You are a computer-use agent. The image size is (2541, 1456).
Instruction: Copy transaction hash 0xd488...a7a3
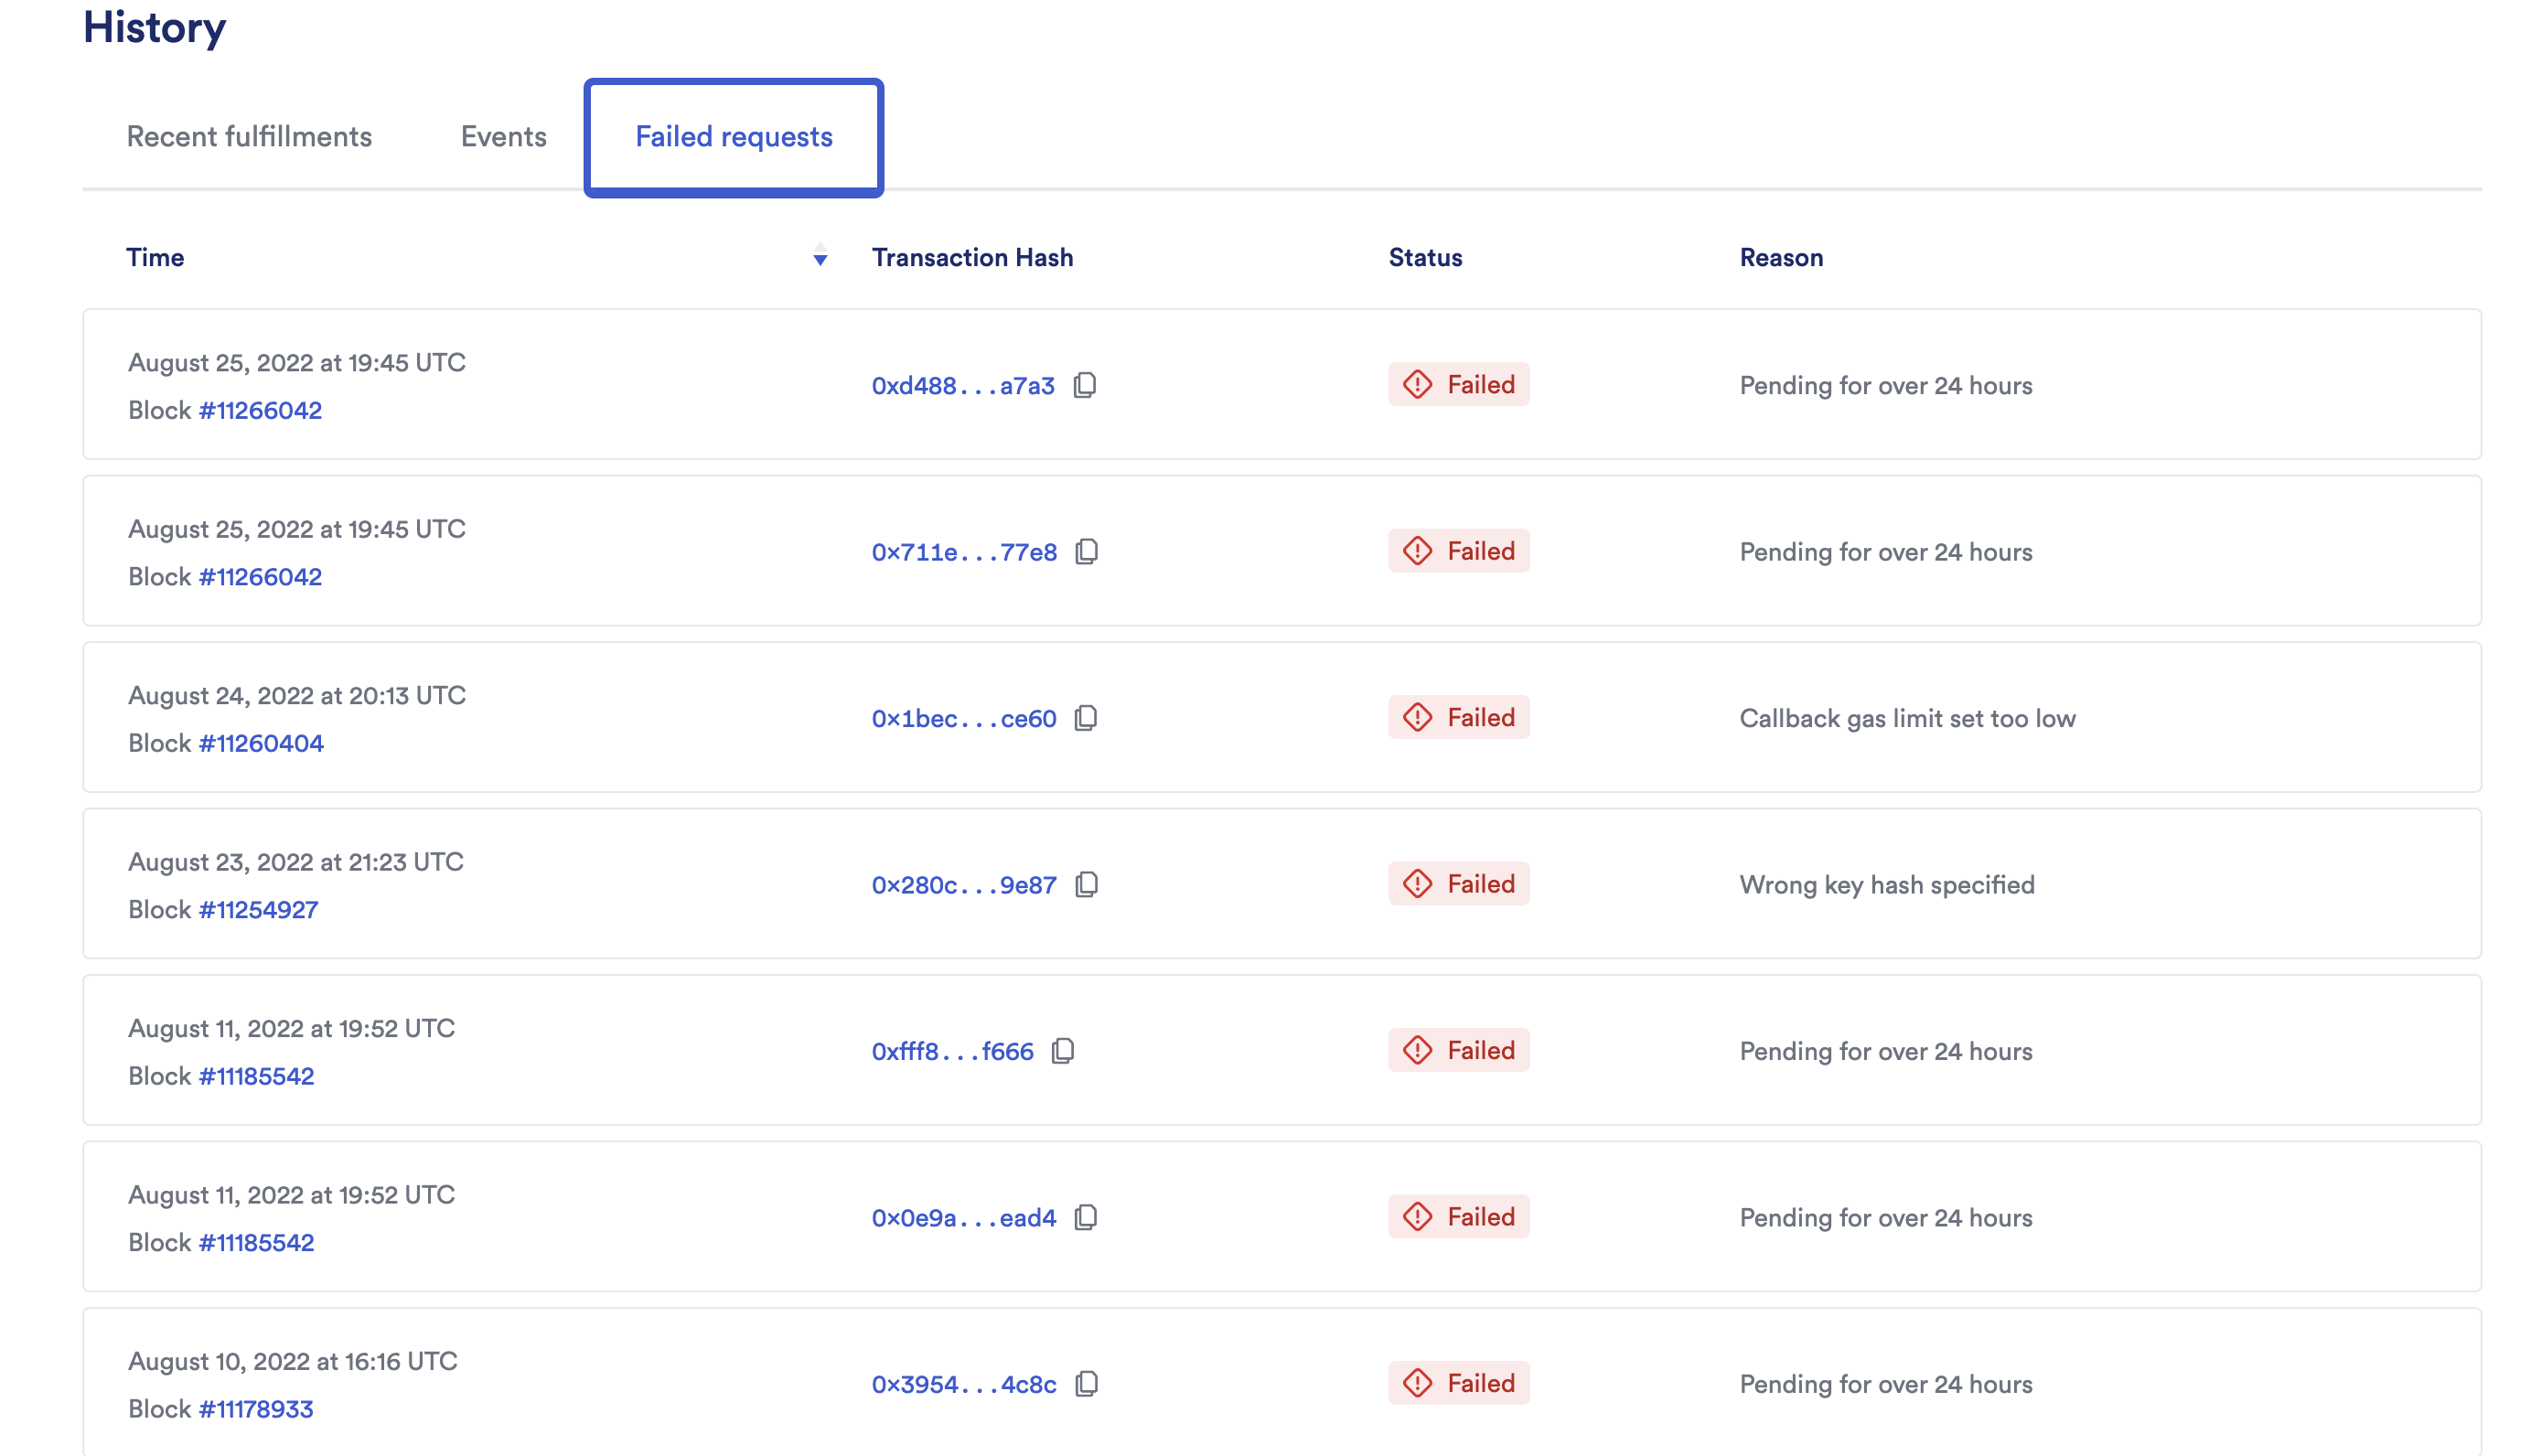1086,384
